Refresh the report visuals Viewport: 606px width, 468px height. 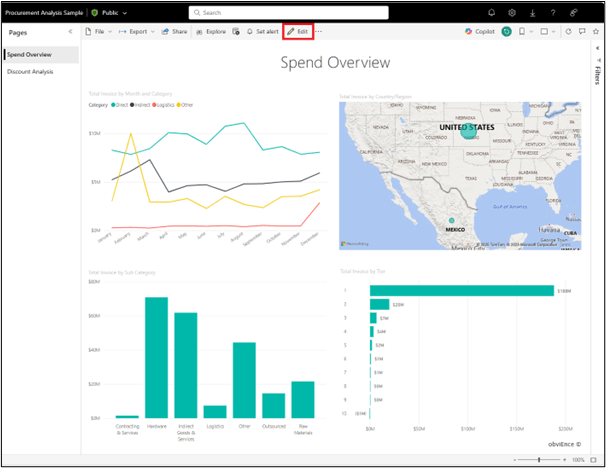tap(568, 32)
